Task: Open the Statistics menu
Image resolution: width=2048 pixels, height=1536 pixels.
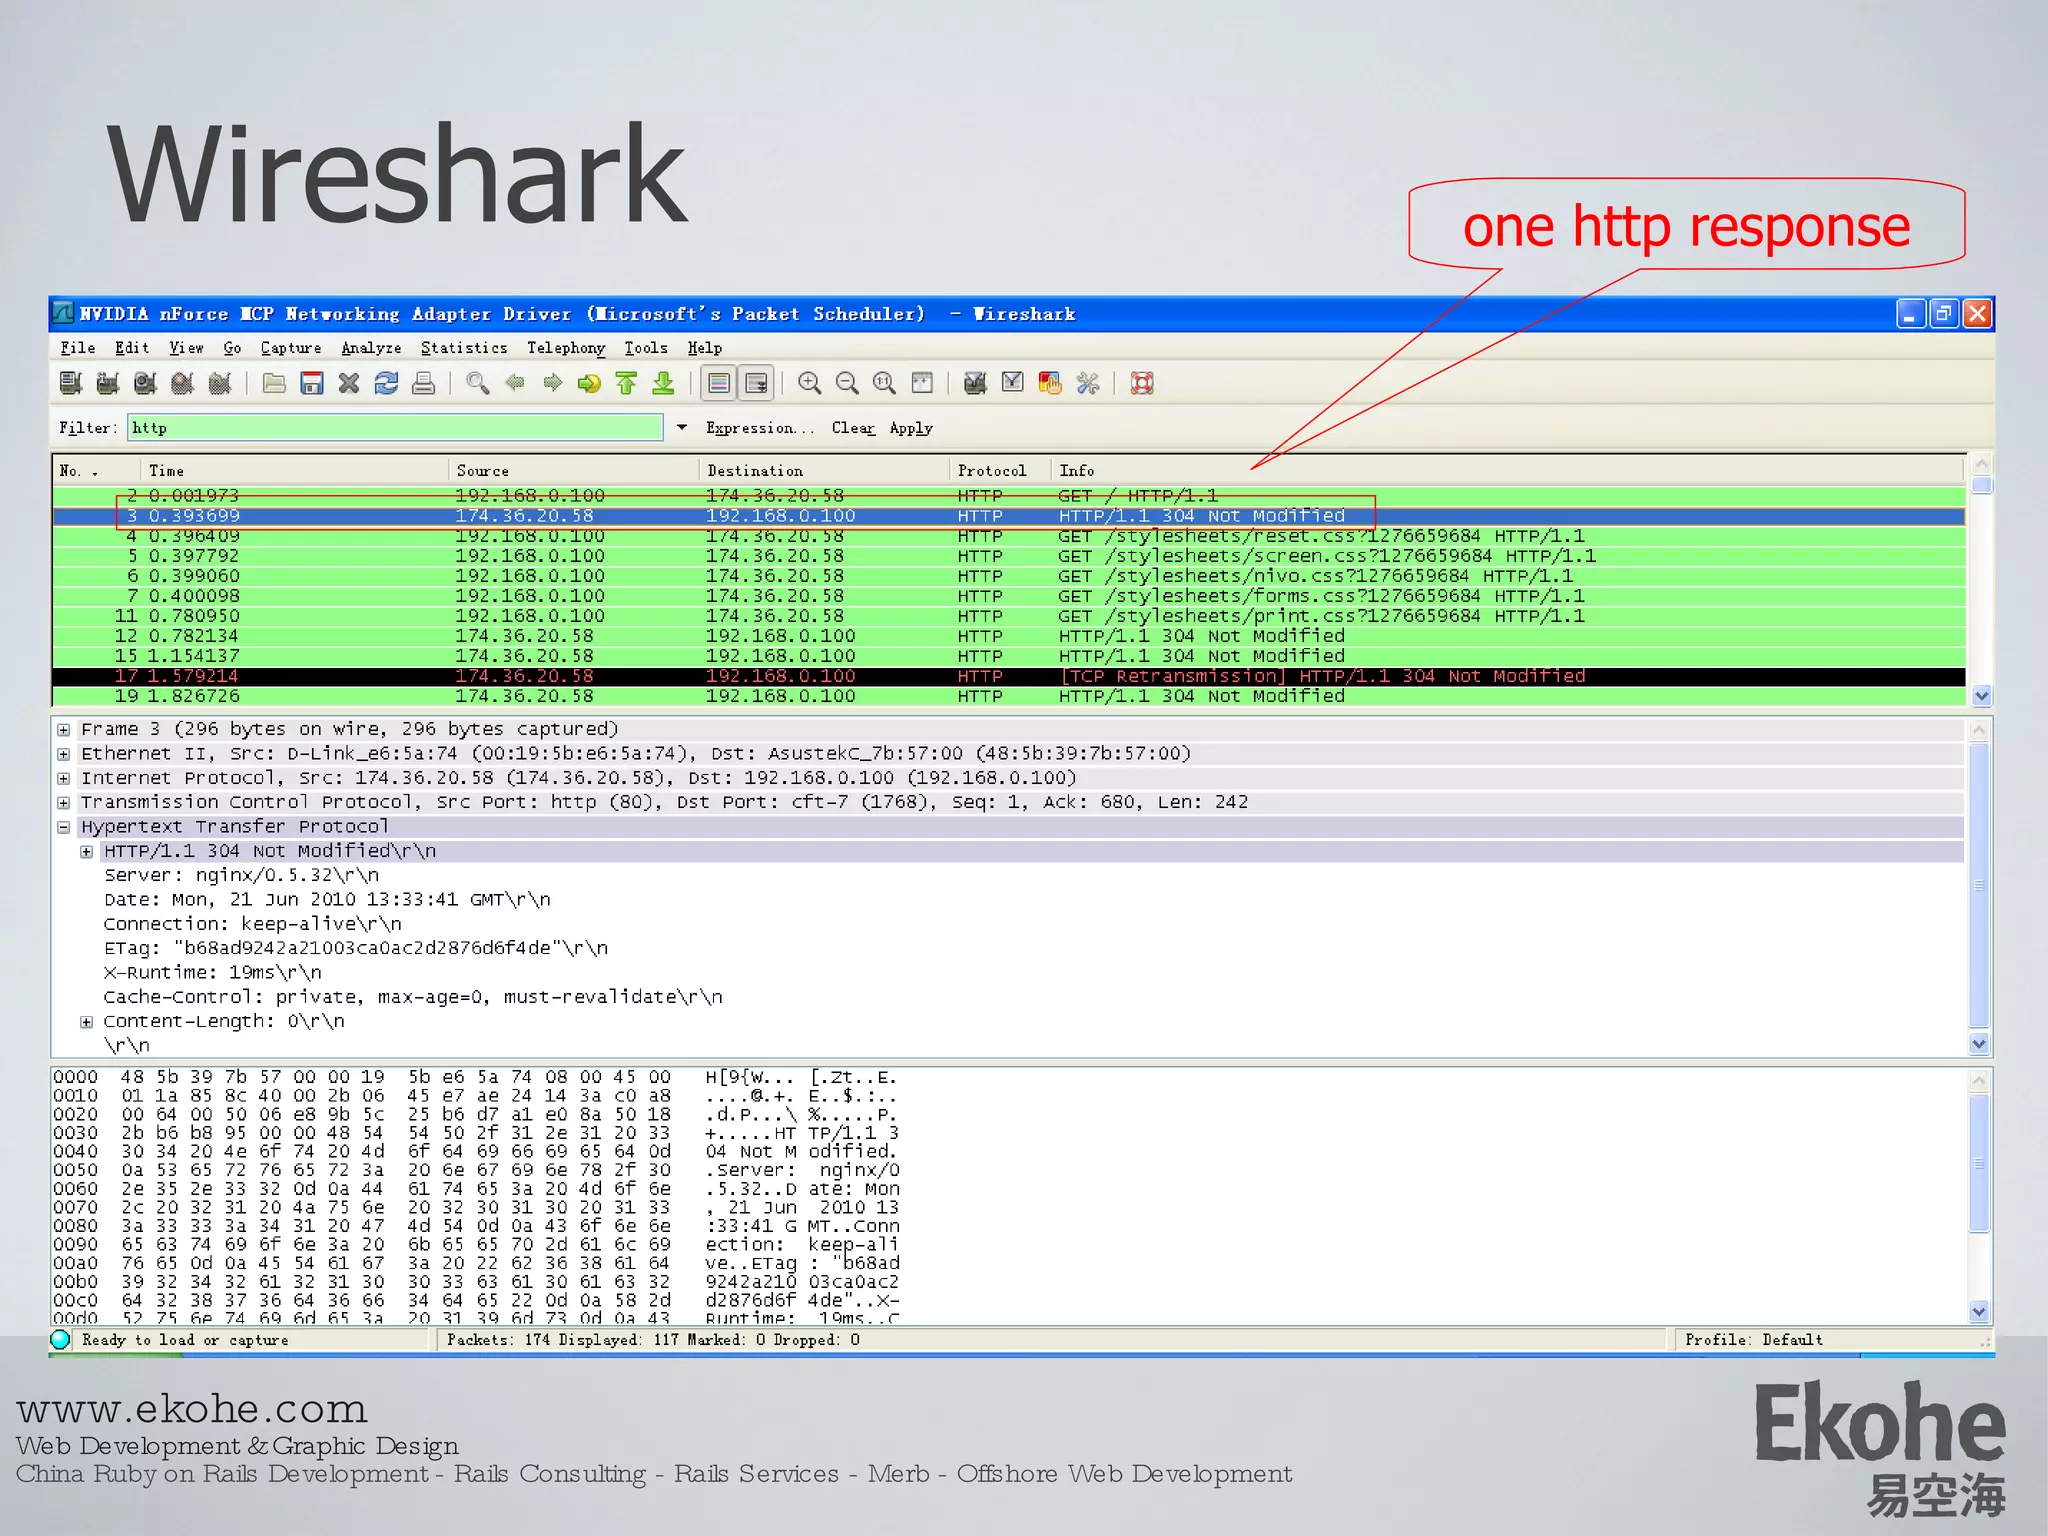Action: 464,348
